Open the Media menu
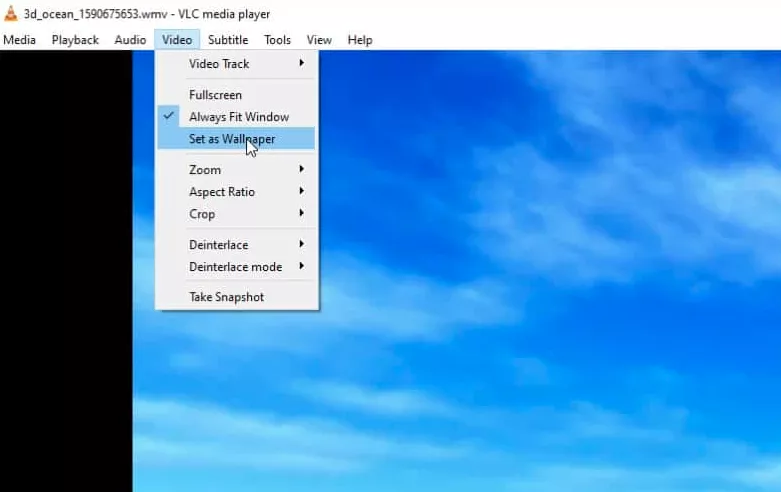 tap(19, 40)
